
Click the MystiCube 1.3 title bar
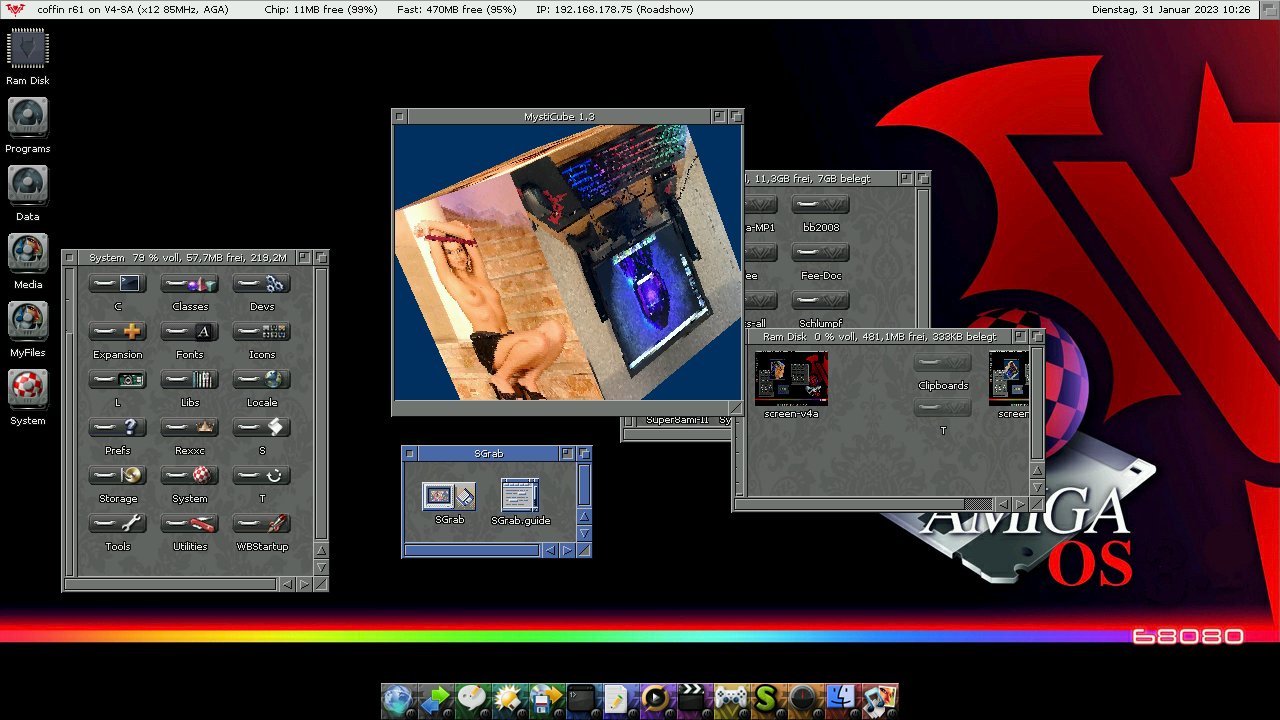coord(559,117)
